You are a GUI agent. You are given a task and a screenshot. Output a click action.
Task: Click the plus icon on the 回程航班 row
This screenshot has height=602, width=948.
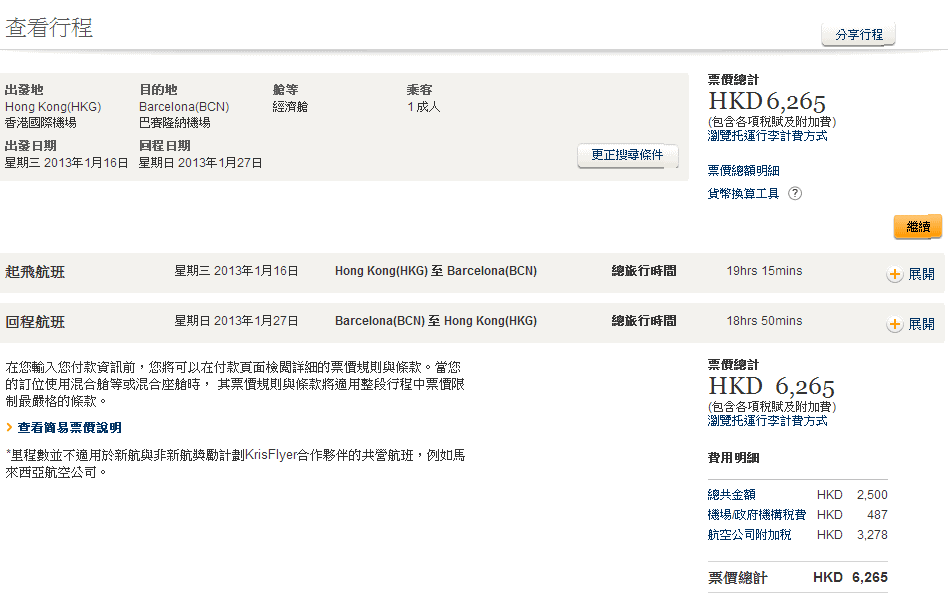click(894, 324)
